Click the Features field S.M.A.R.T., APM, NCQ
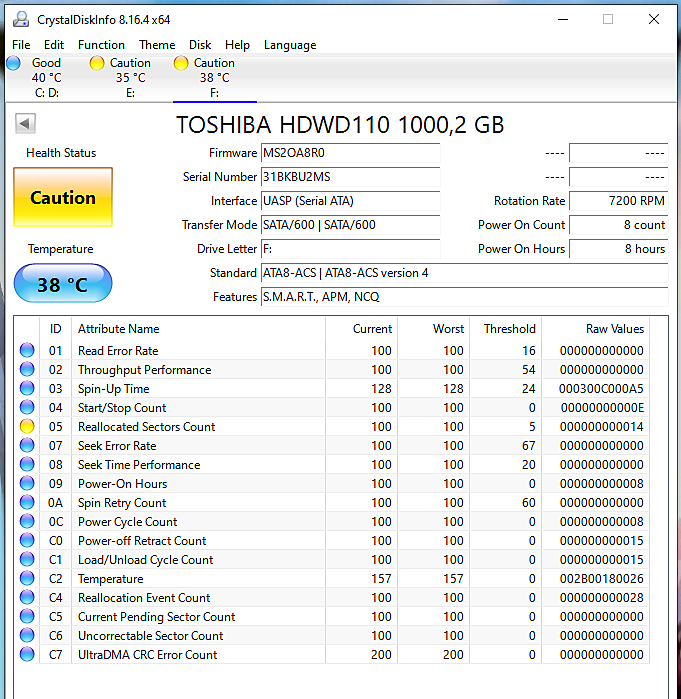The image size is (681, 699). [x=464, y=297]
